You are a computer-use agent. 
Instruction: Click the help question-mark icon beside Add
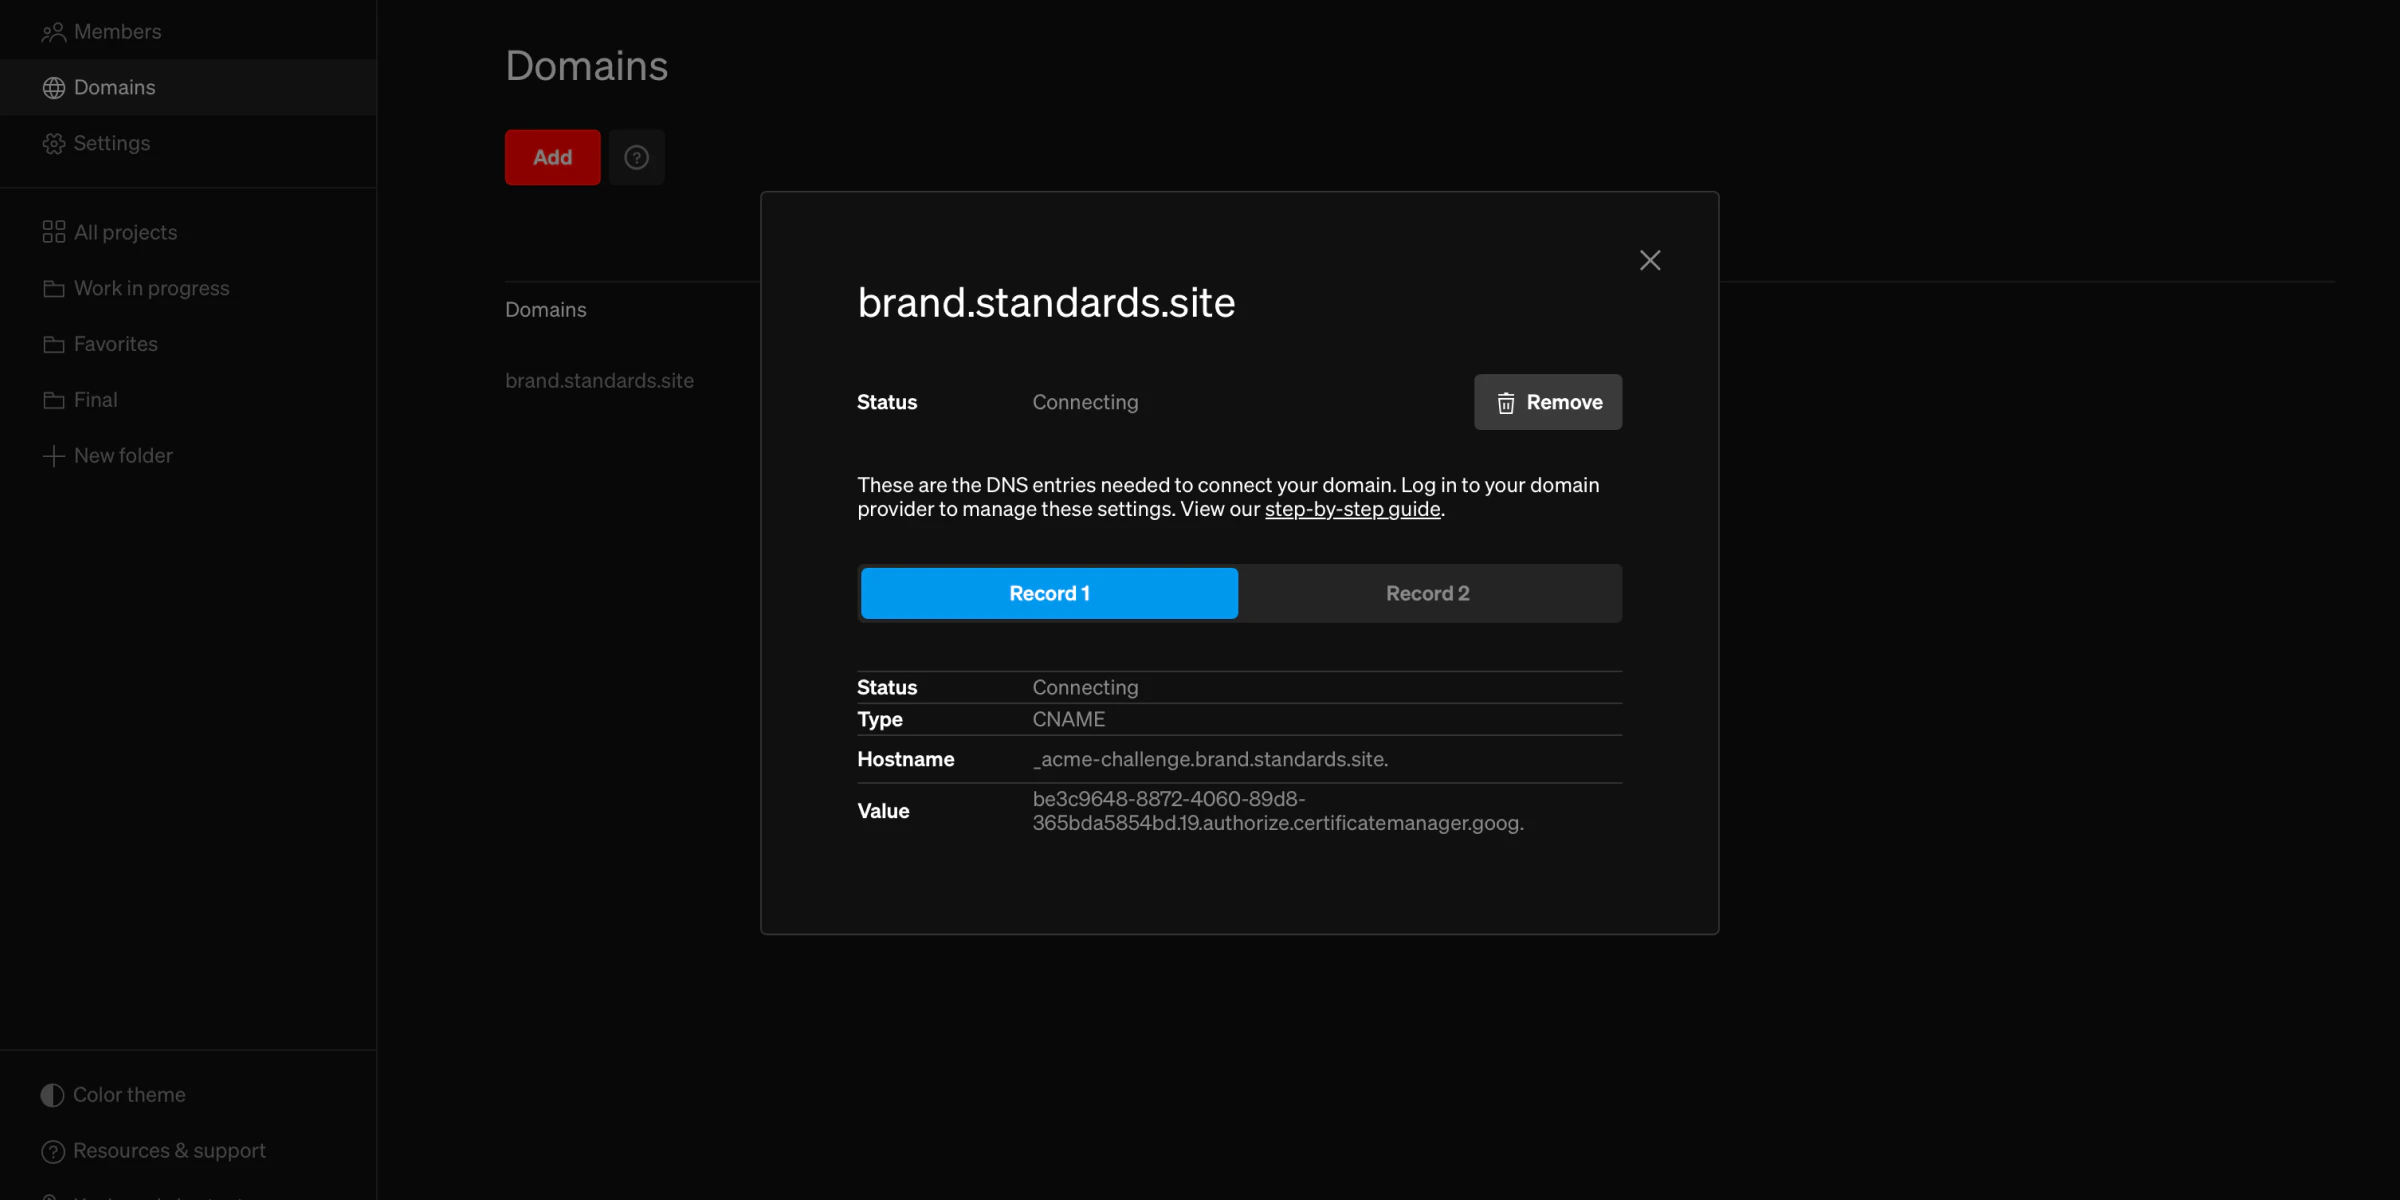pyautogui.click(x=636, y=157)
